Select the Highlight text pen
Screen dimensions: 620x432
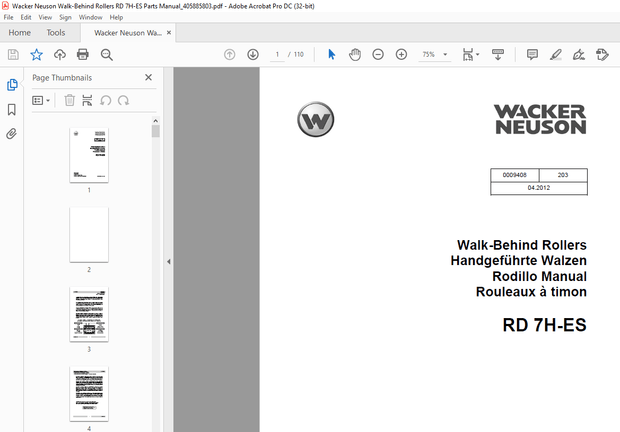click(556, 55)
